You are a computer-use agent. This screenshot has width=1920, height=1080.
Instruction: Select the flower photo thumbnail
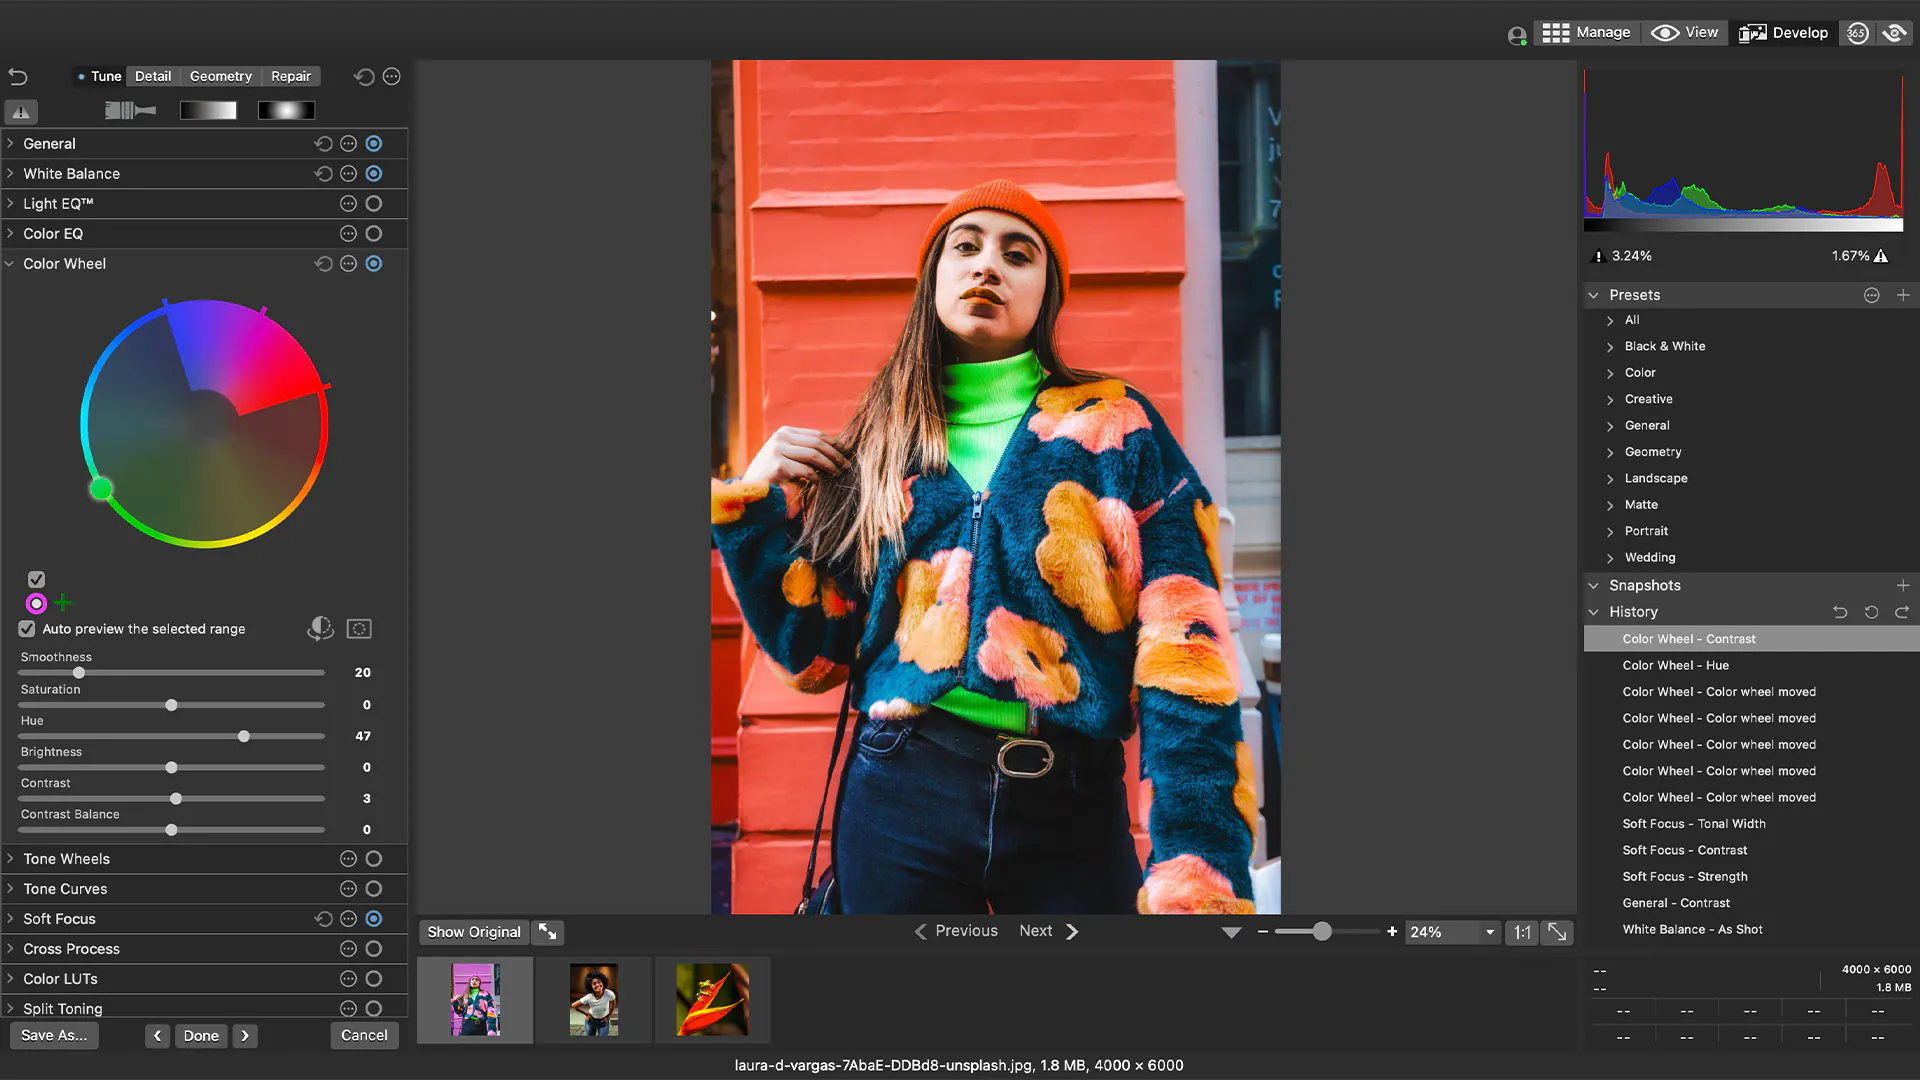point(712,999)
